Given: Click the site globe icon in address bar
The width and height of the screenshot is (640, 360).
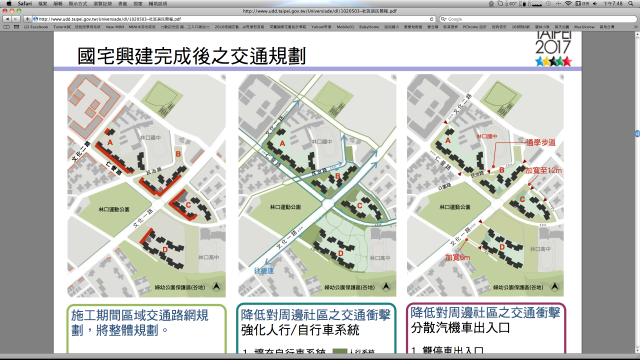Looking at the screenshot, I should pyautogui.click(x=36, y=19).
